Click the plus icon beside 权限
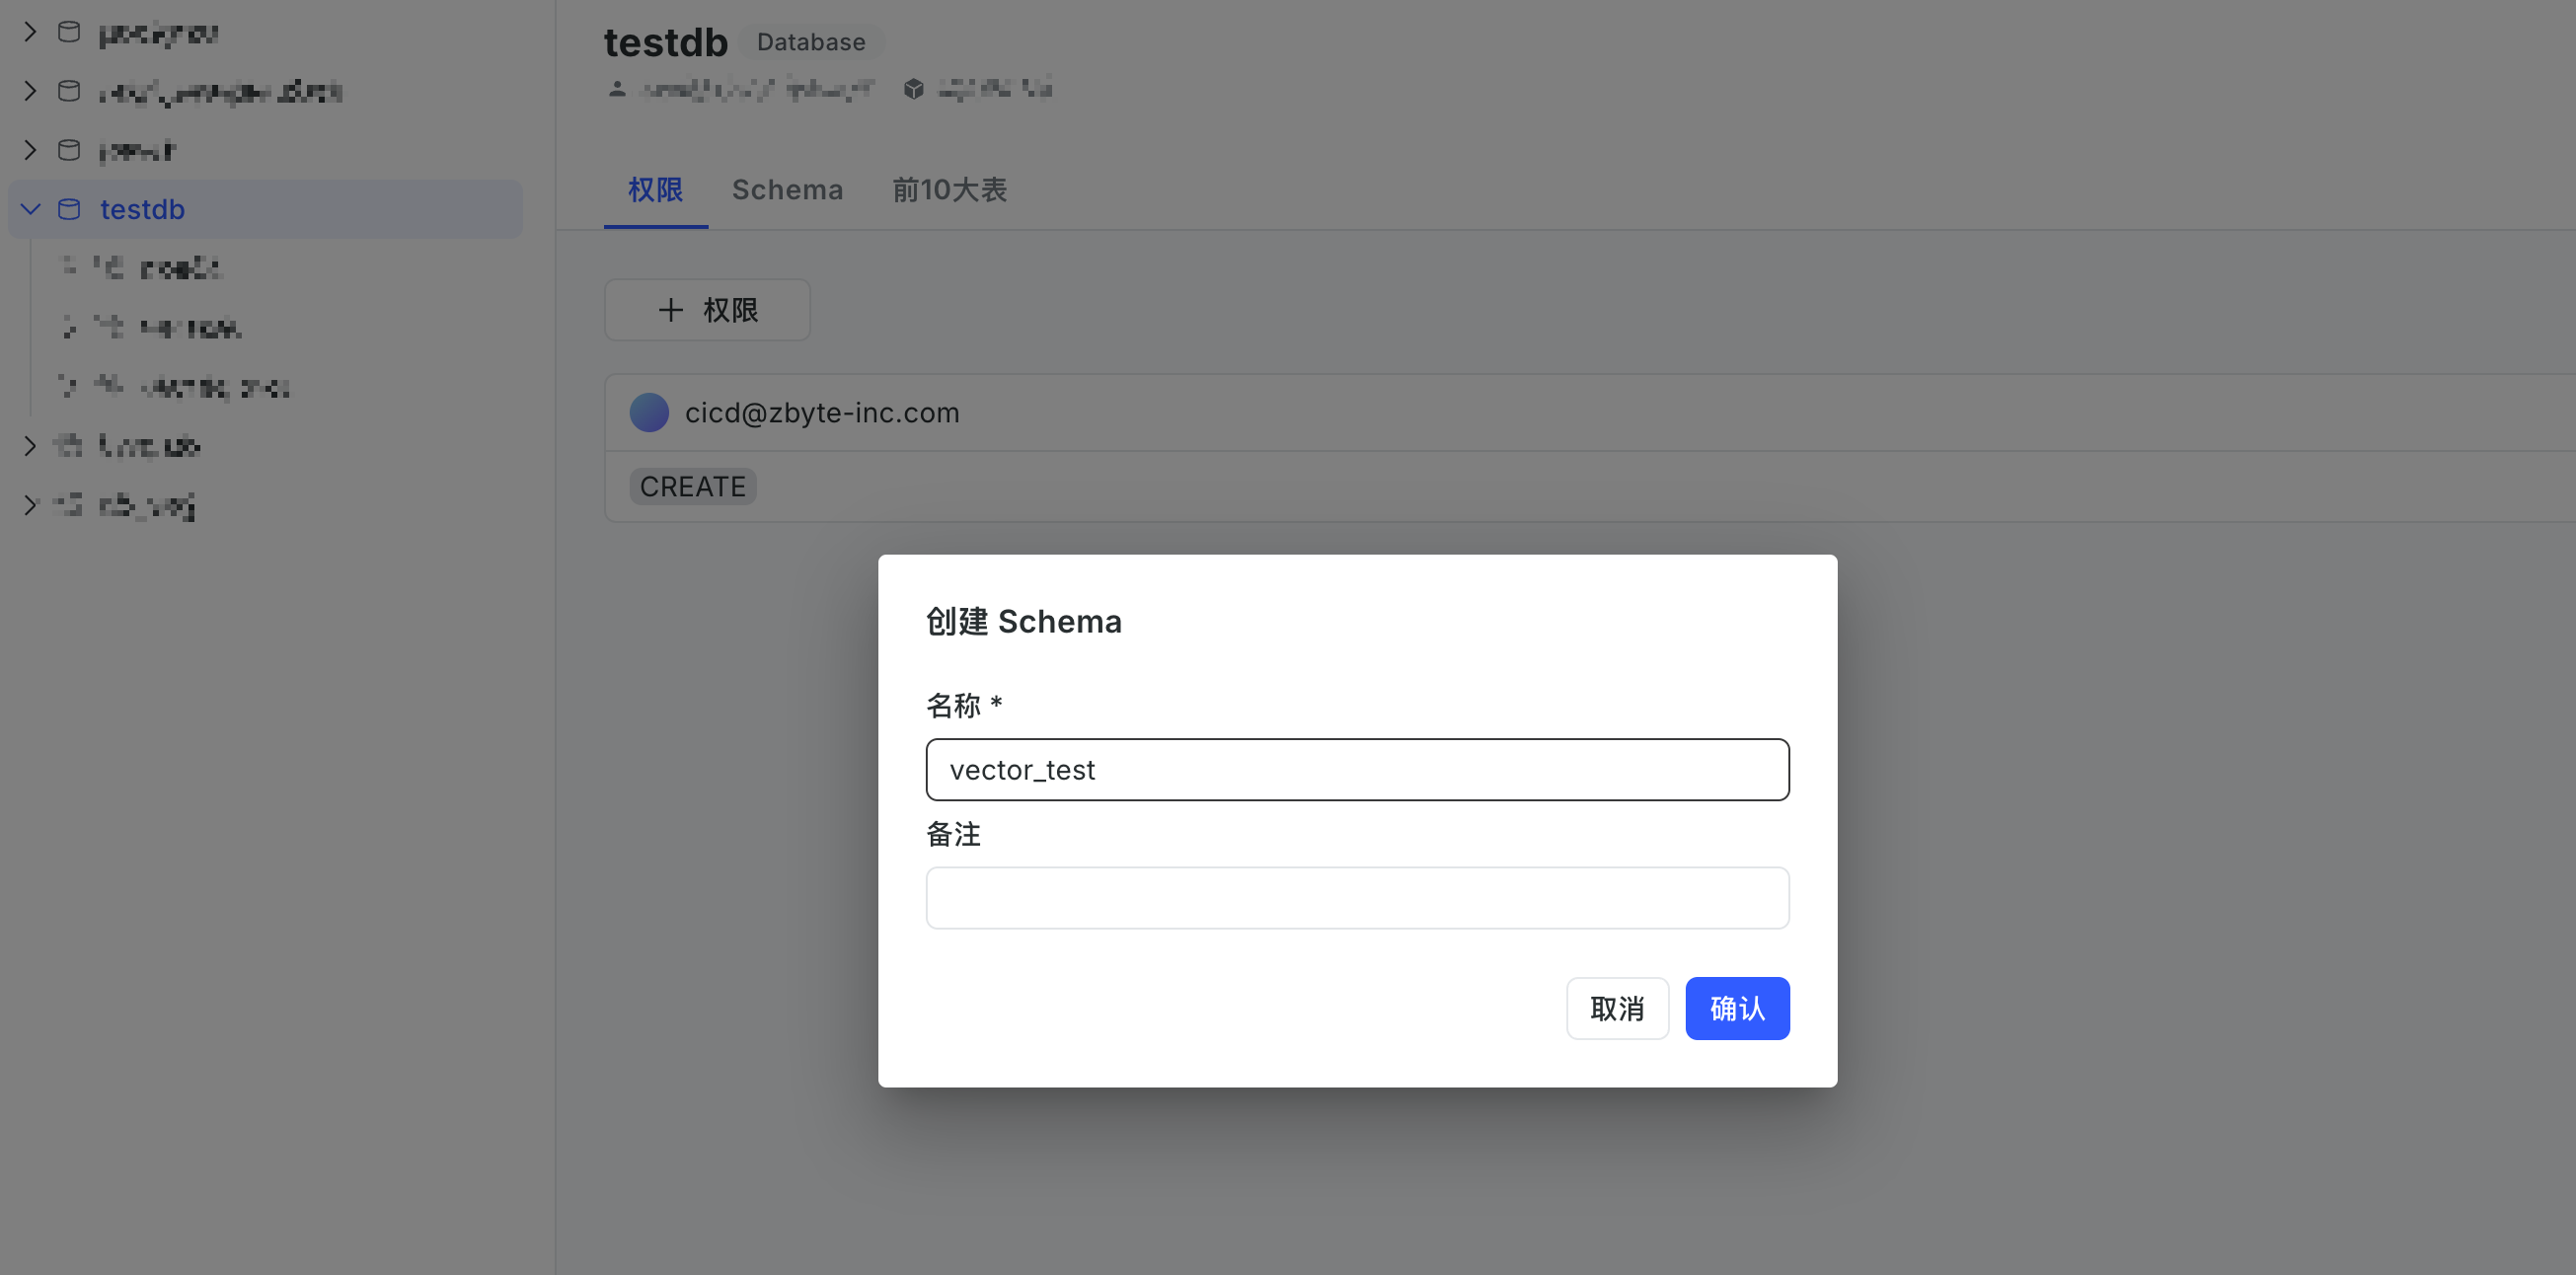The image size is (2576, 1275). click(670, 310)
